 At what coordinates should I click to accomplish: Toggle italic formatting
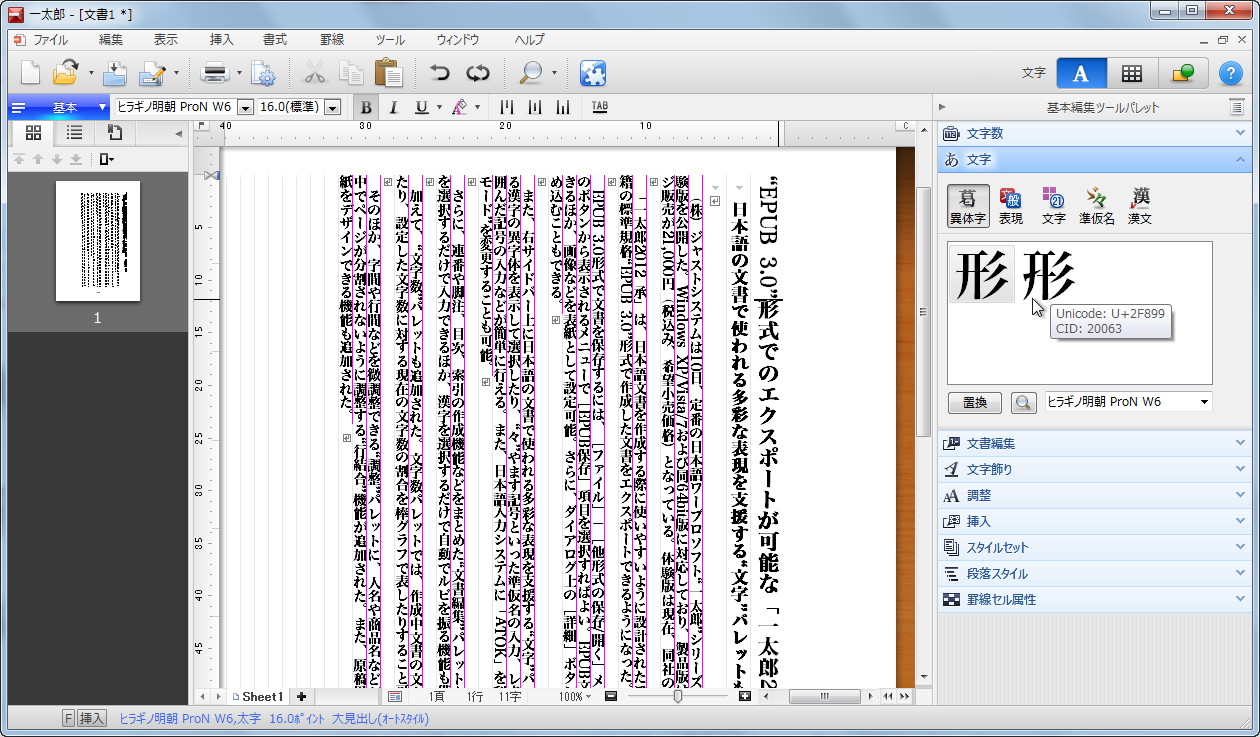(x=393, y=107)
